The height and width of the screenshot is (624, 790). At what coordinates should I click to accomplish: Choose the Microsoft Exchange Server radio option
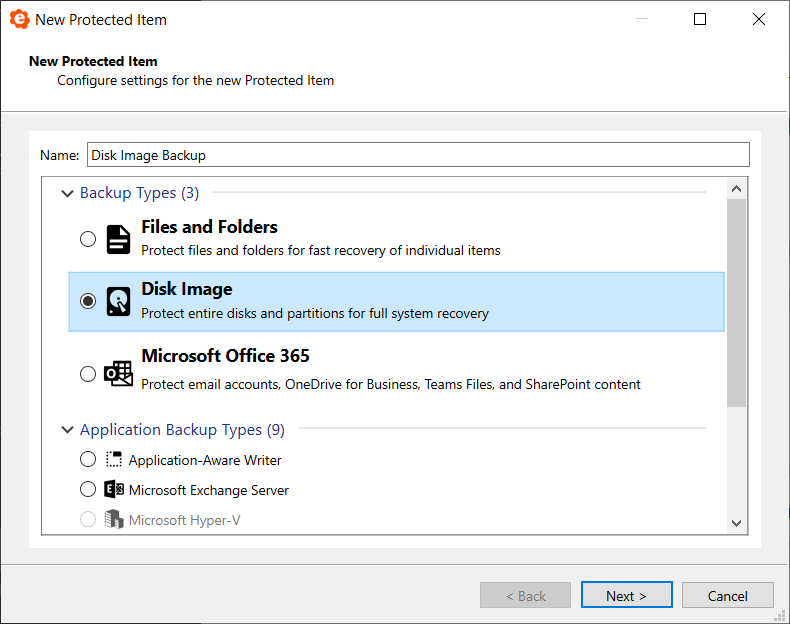[x=88, y=490]
